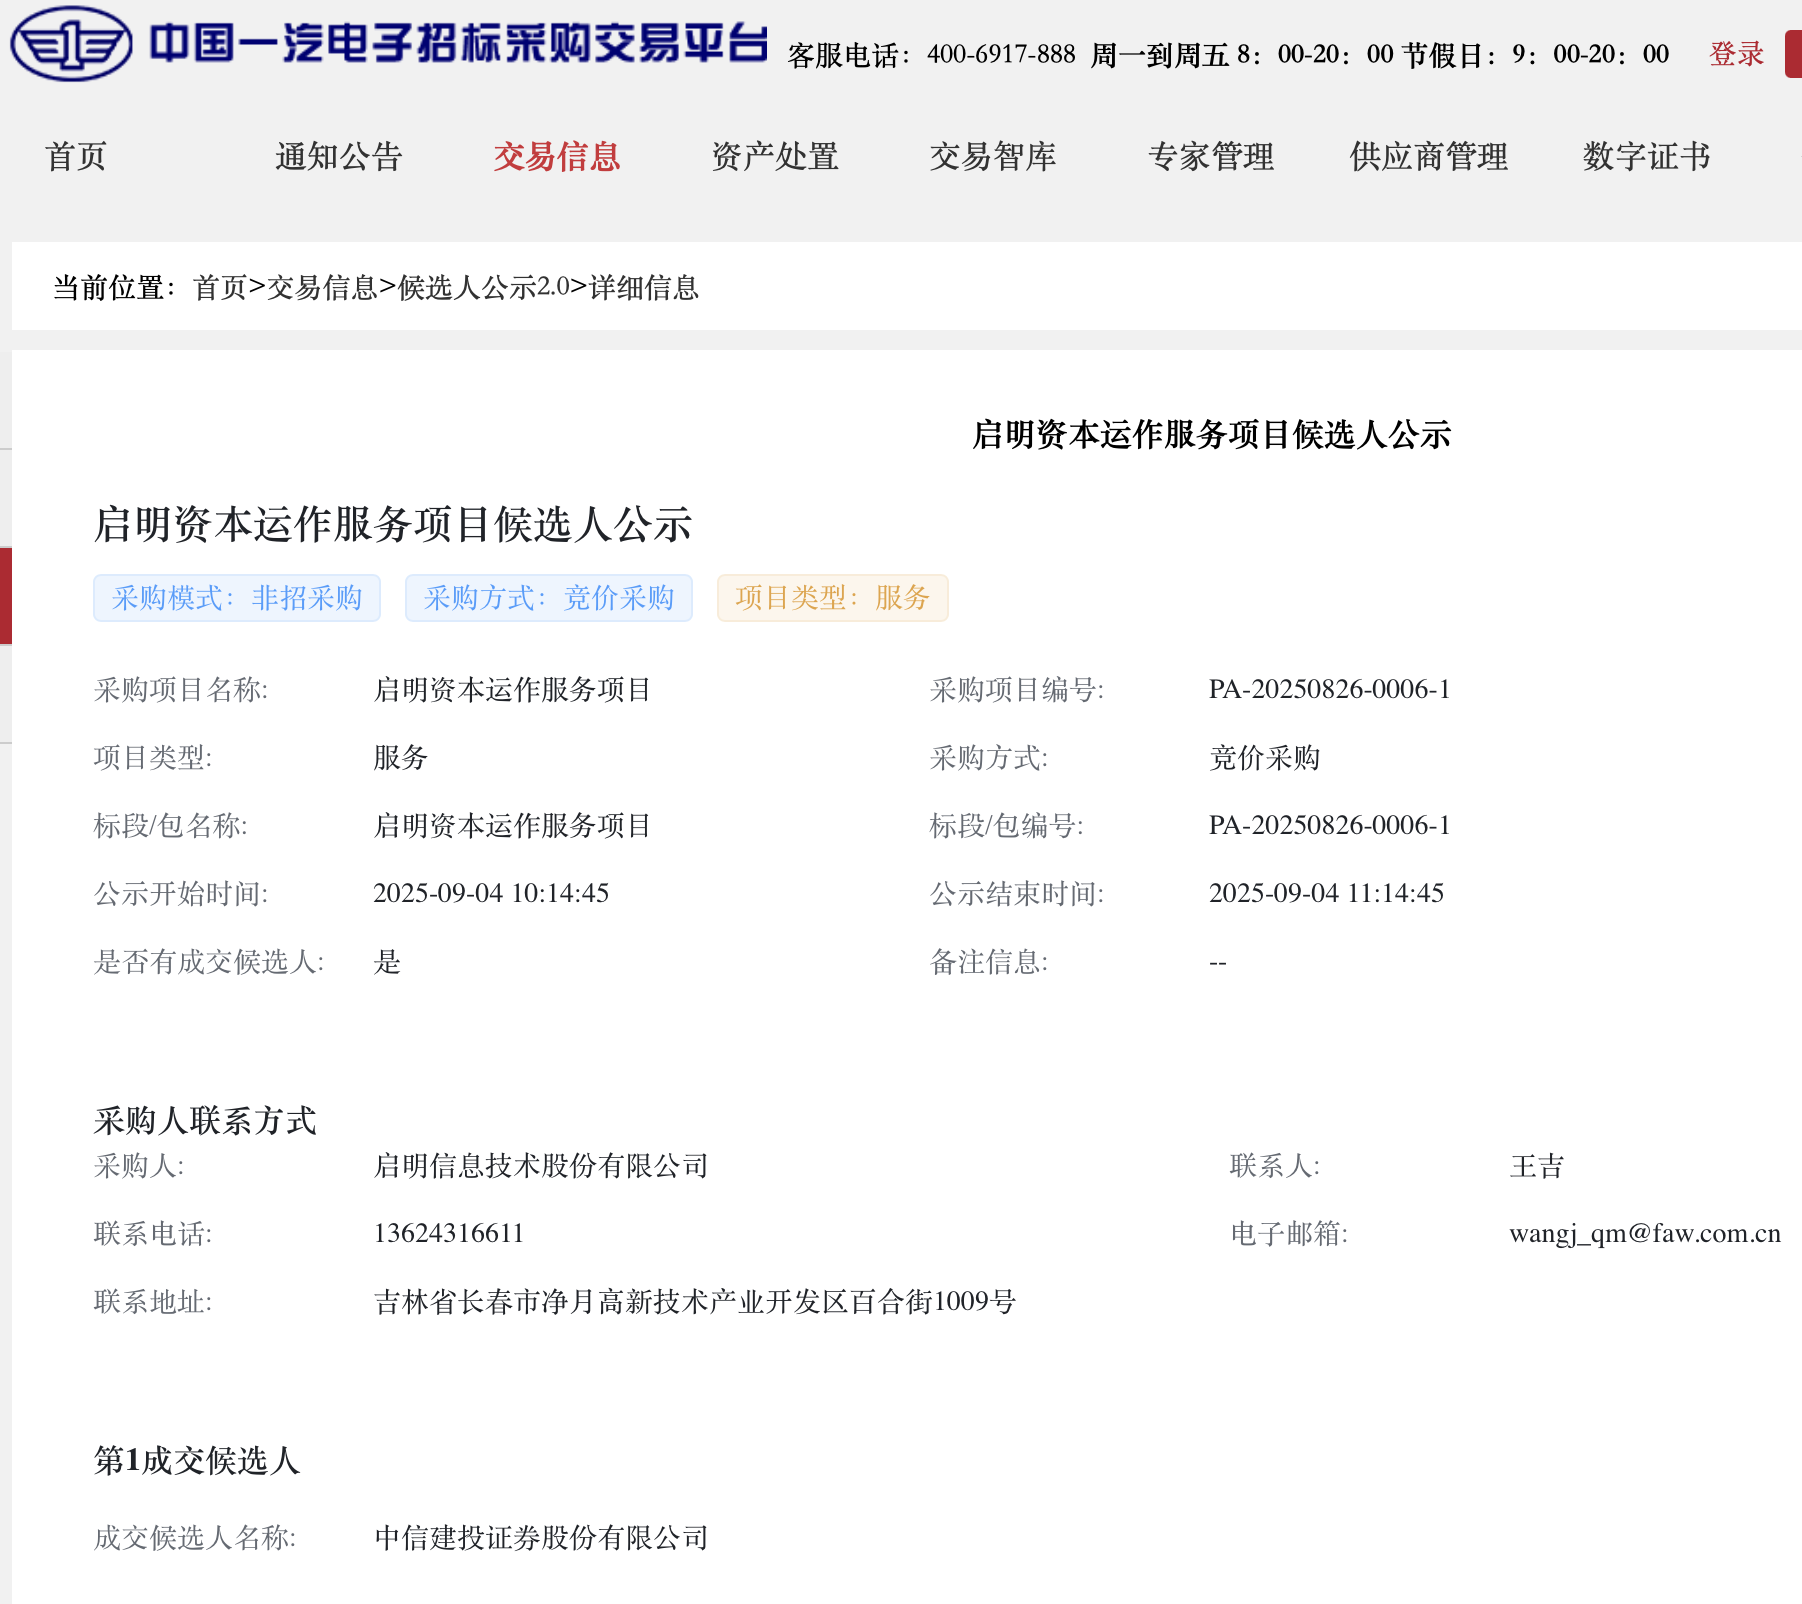Viewport: 1802px width, 1604px height.
Task: Click the 标段/包编号 value PA-20250826-0006-1
Action: [x=1330, y=826]
